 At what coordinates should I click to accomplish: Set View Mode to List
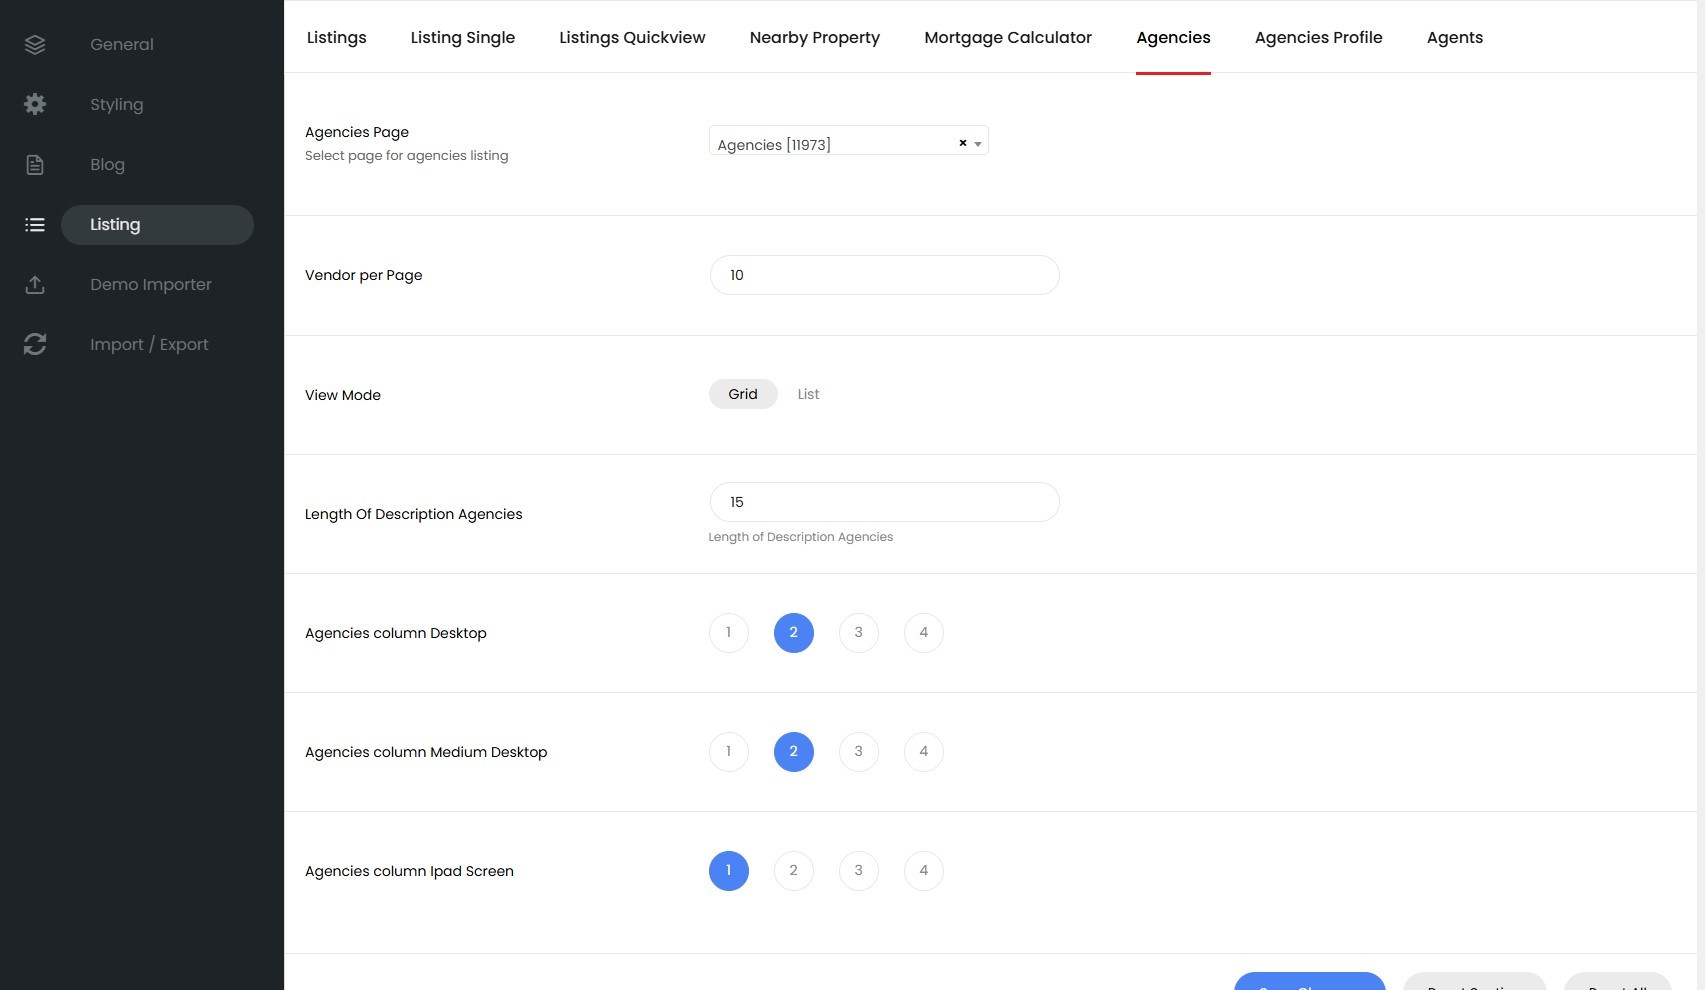808,394
